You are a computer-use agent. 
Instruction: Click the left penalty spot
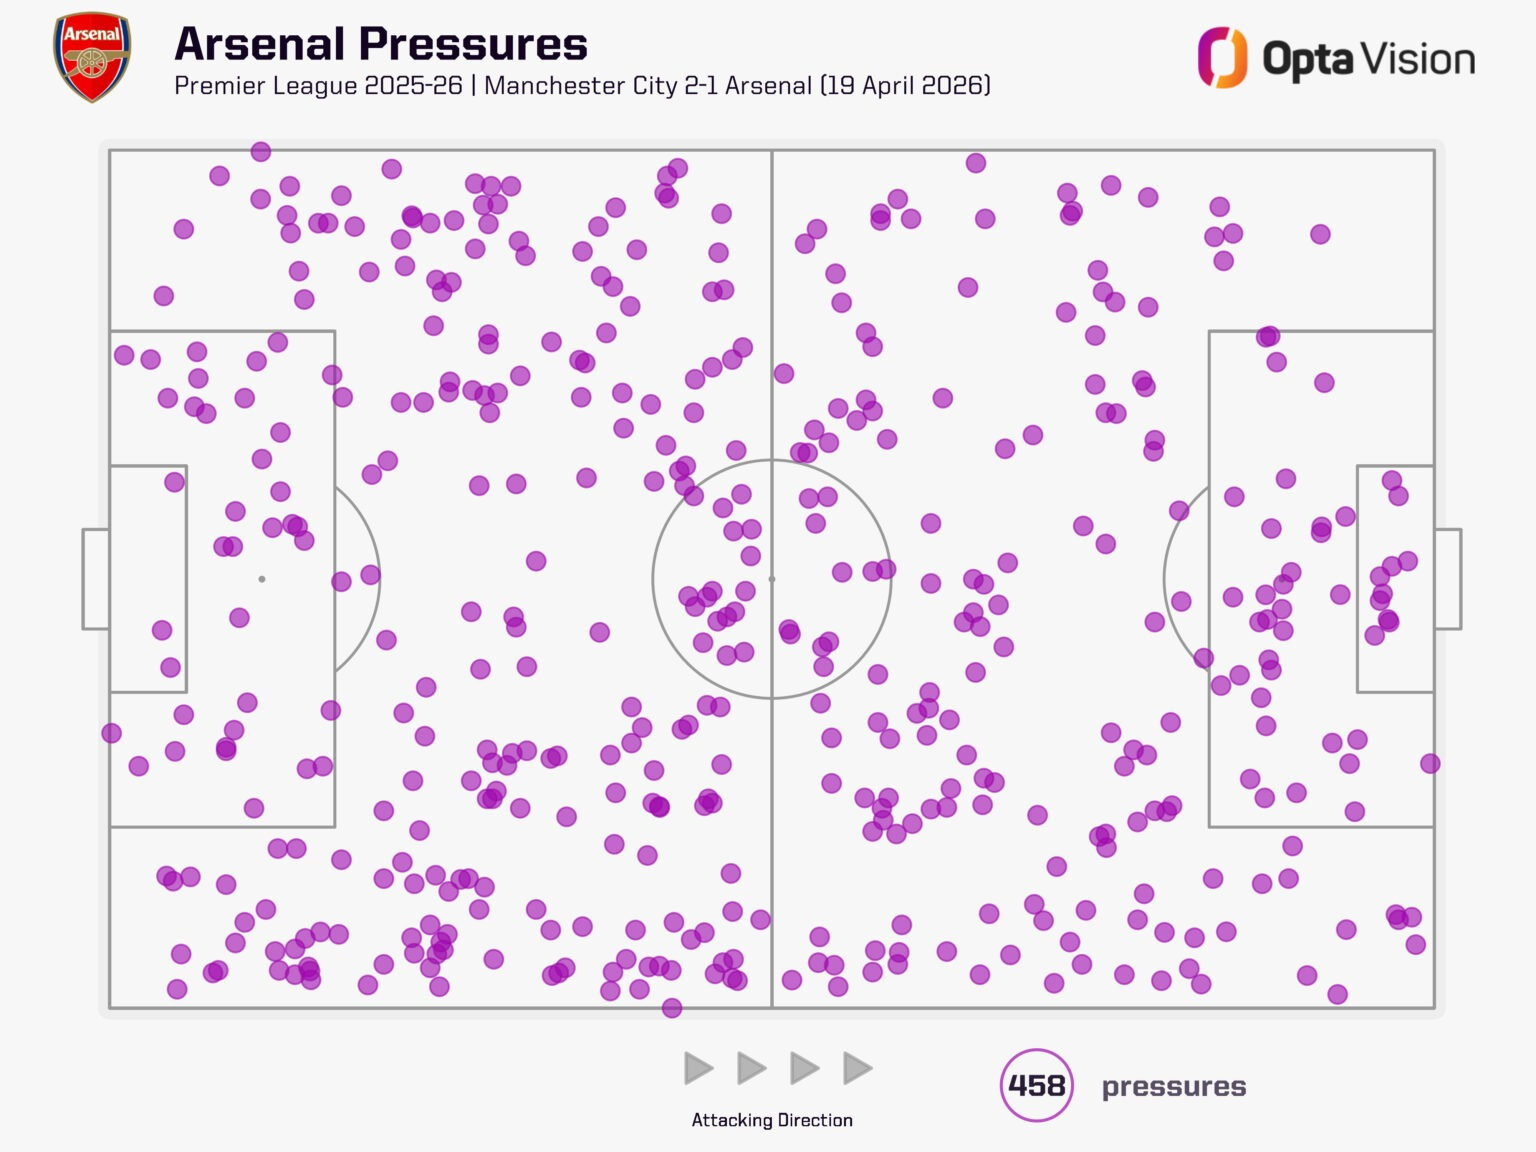point(262,579)
